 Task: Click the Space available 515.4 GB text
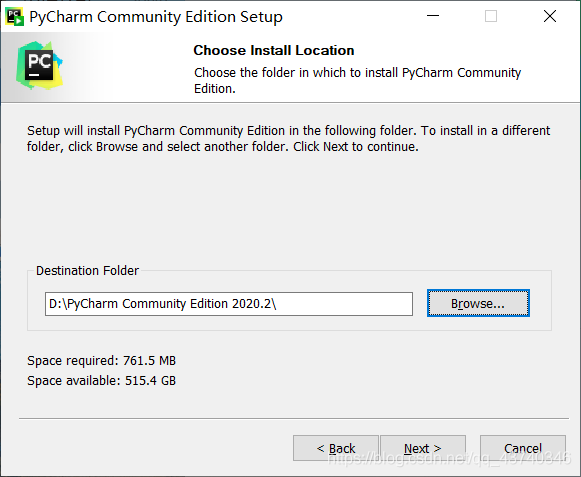[102, 381]
